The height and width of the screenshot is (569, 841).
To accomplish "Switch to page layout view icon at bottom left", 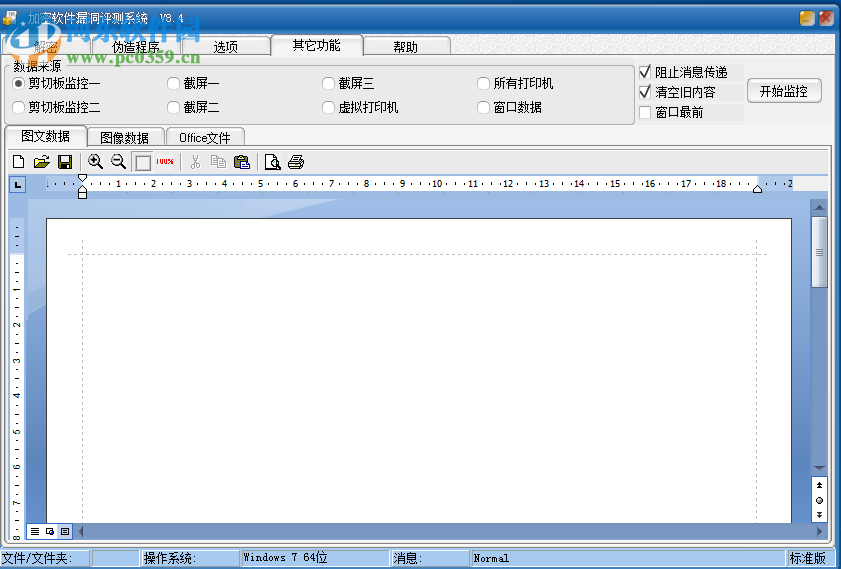I will click(x=50, y=531).
